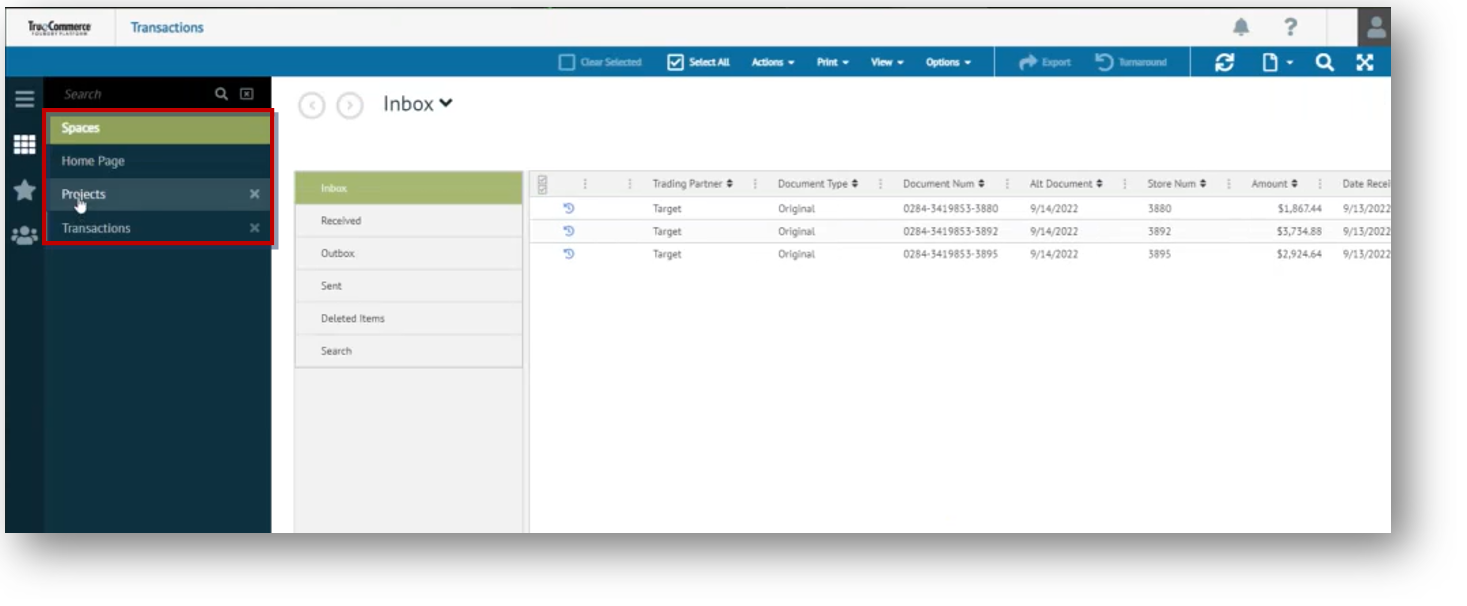Click the users group sidebar icon

click(x=24, y=236)
